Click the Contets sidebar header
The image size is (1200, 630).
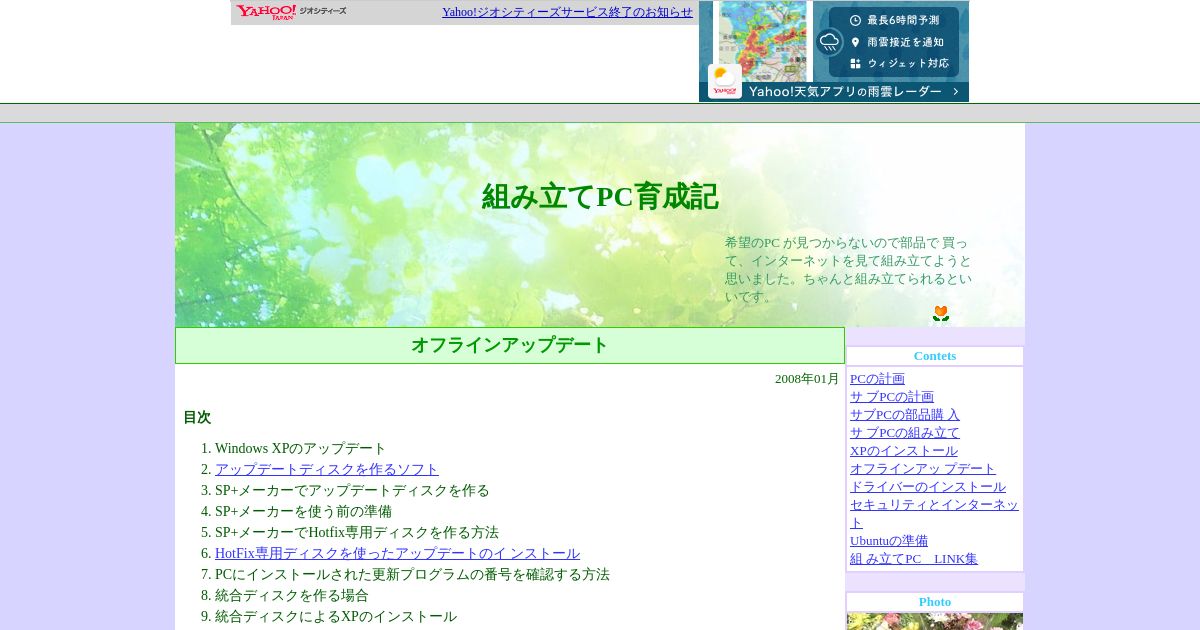935,356
